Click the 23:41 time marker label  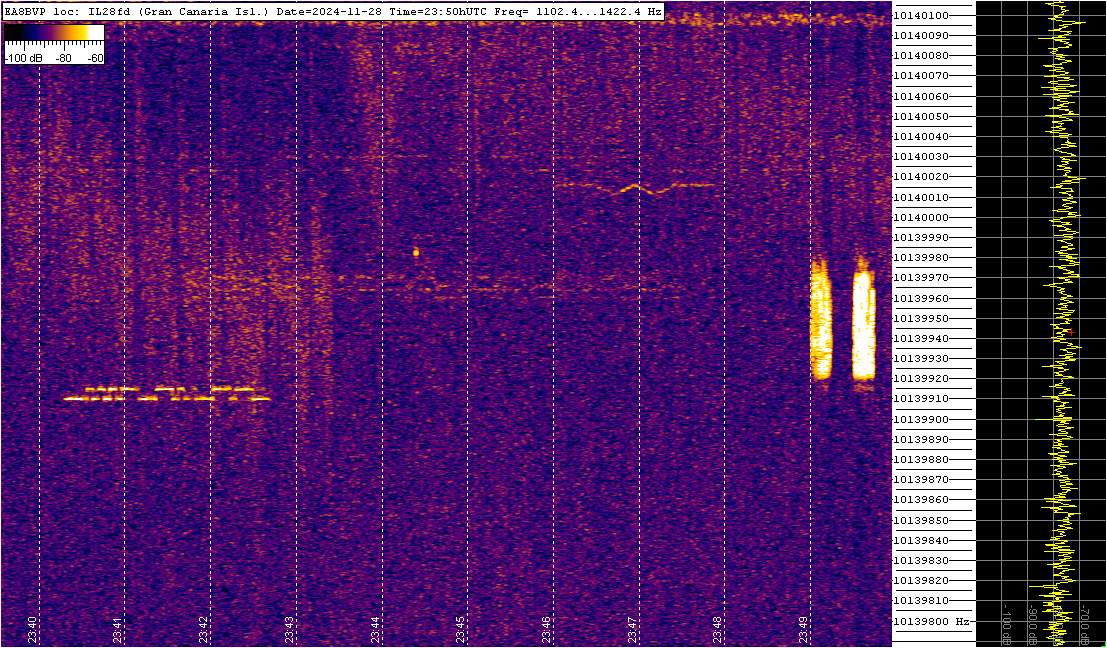click(x=119, y=630)
